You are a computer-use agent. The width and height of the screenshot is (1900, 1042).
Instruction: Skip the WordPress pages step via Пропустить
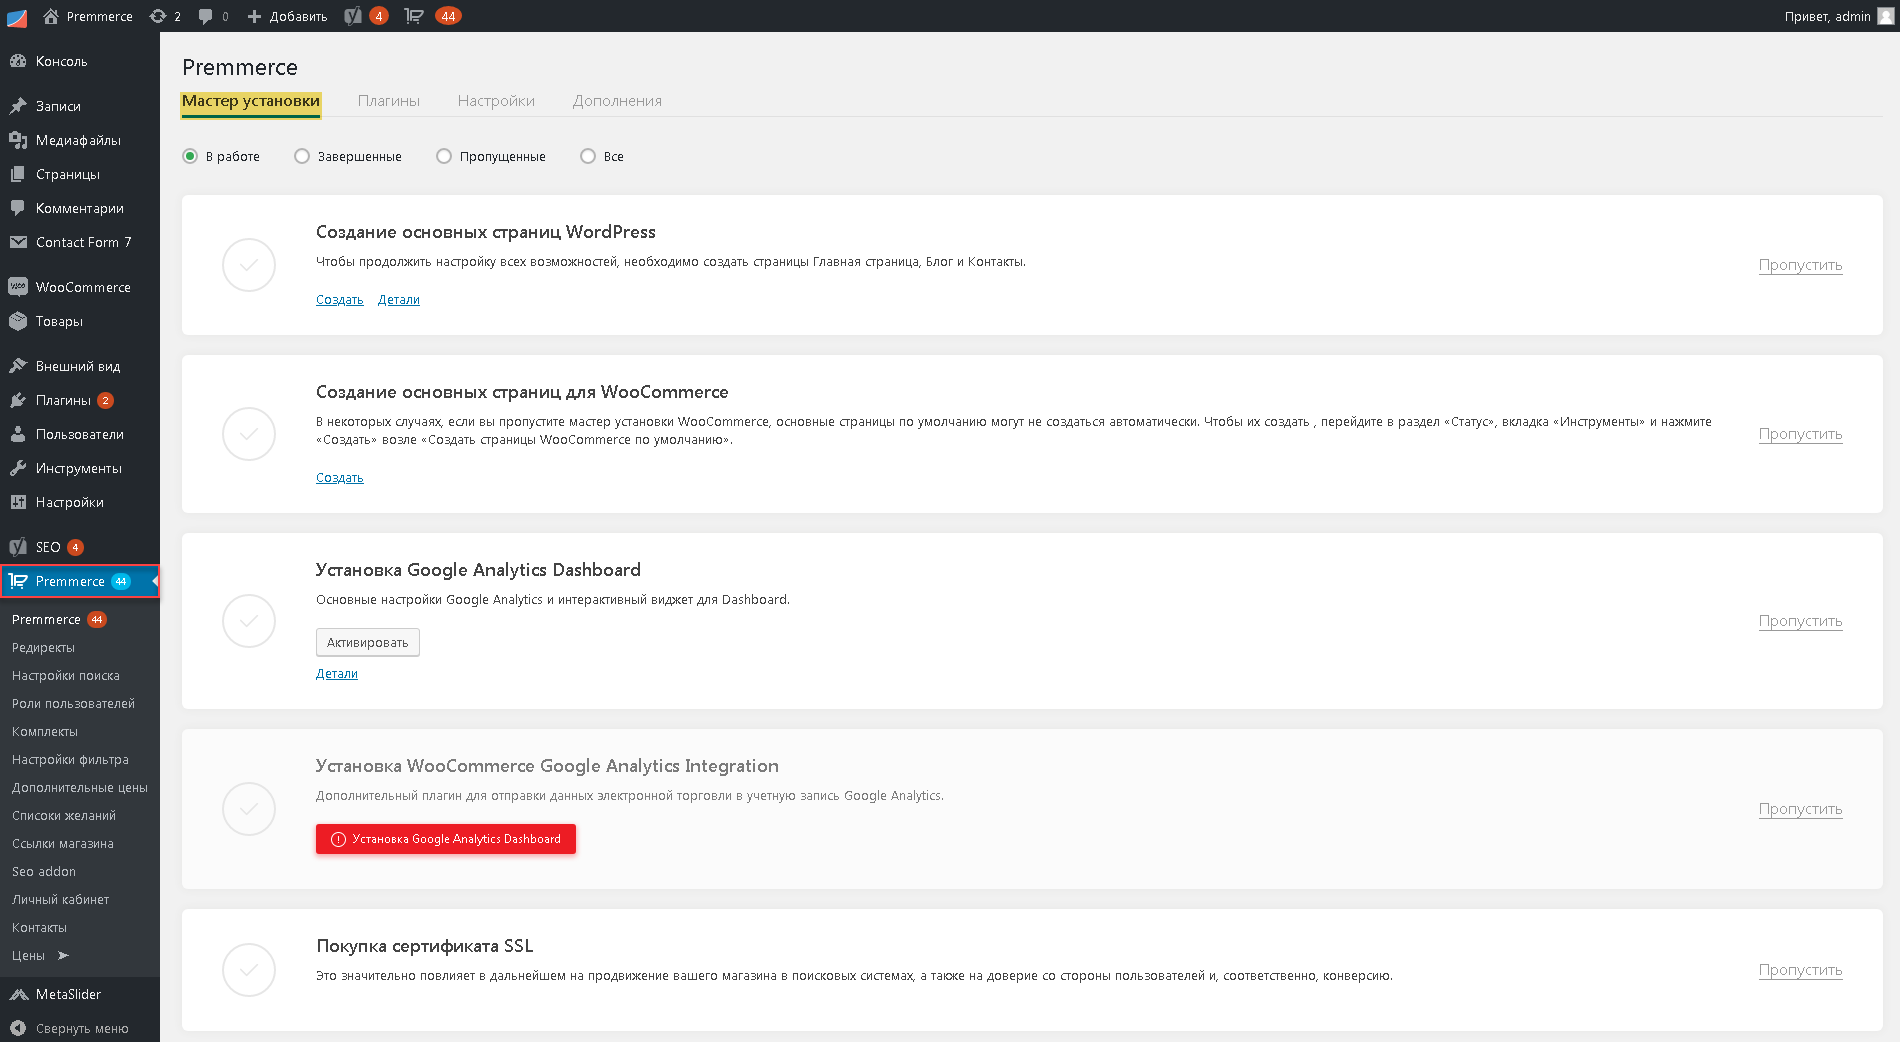click(x=1800, y=265)
